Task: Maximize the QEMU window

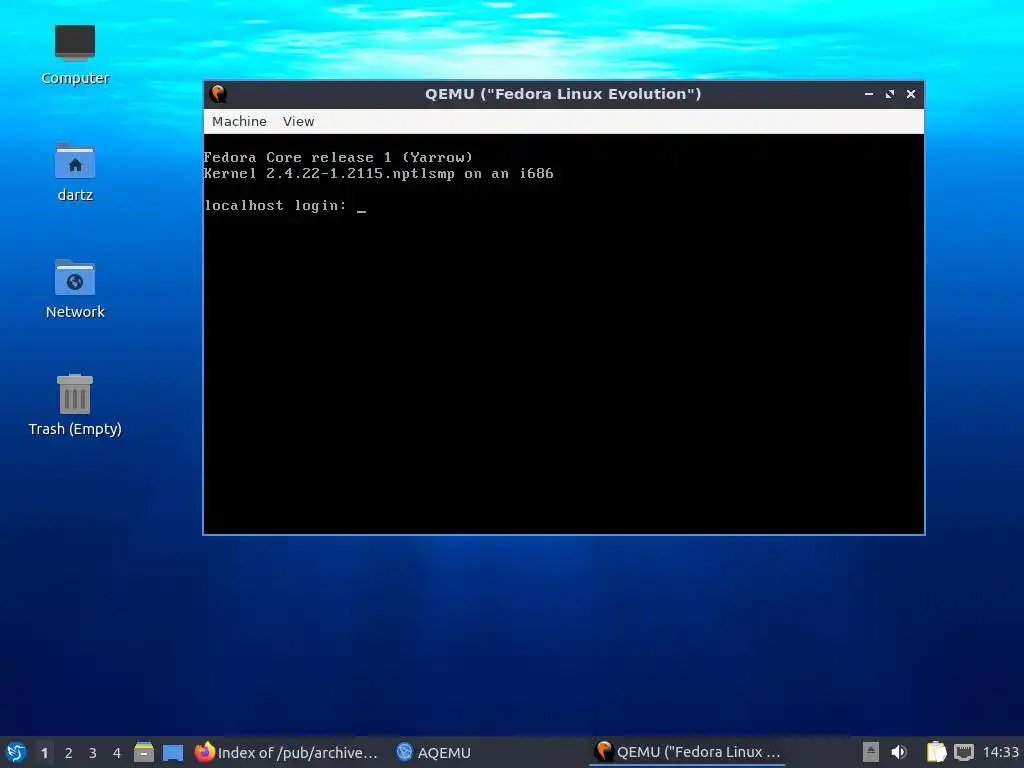Action: pyautogui.click(x=889, y=94)
